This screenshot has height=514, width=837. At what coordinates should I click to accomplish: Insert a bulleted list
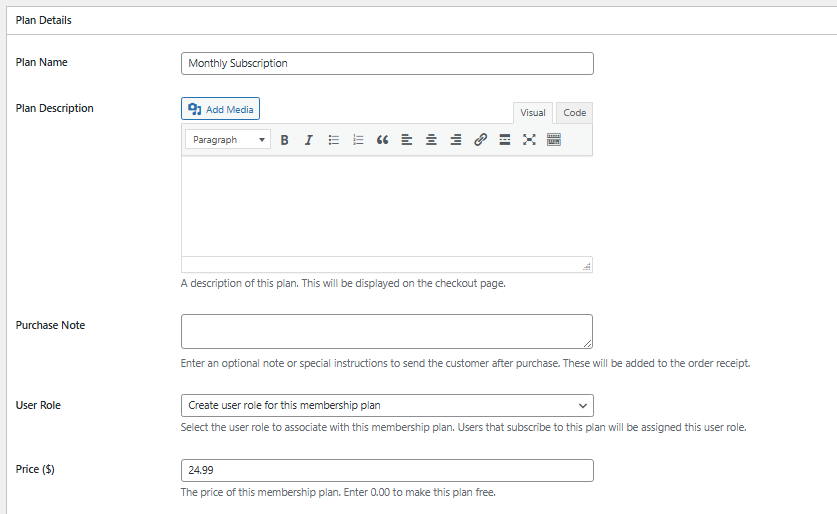(x=334, y=140)
